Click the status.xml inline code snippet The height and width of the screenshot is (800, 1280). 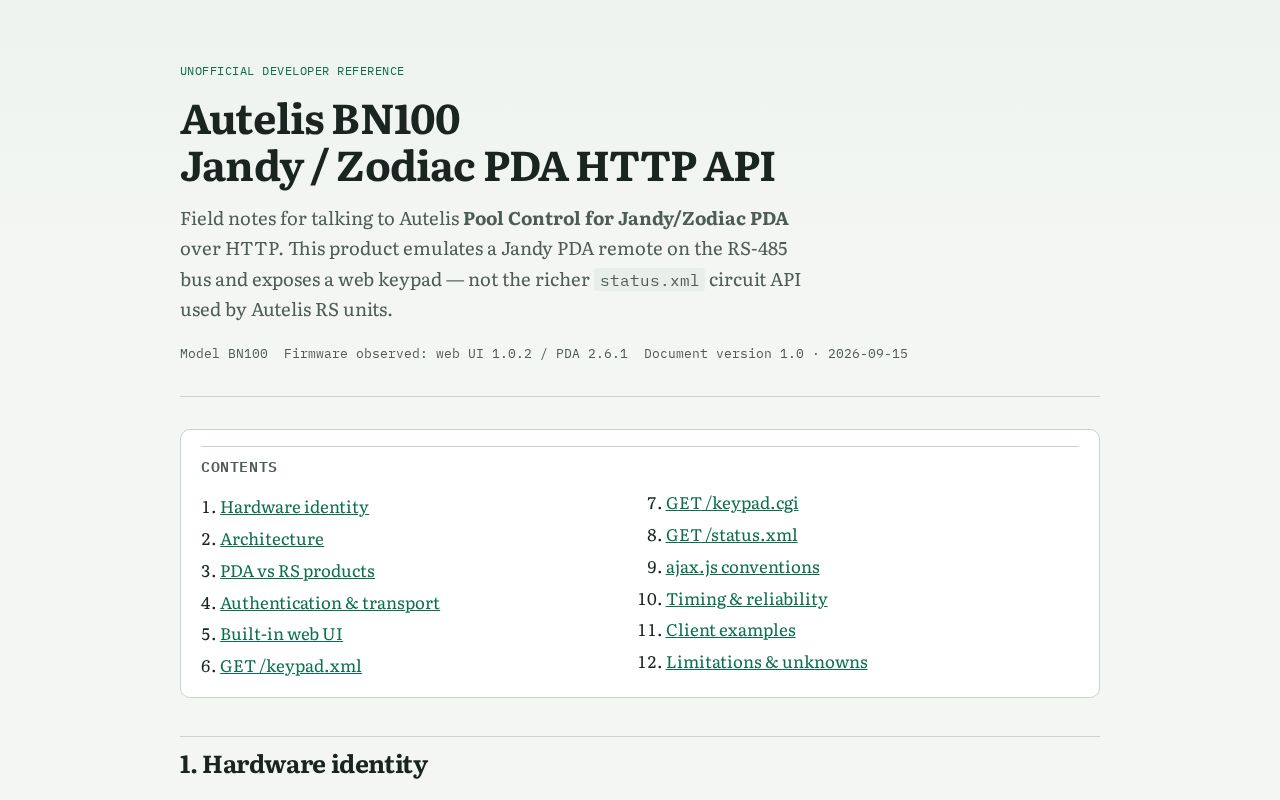tap(649, 280)
